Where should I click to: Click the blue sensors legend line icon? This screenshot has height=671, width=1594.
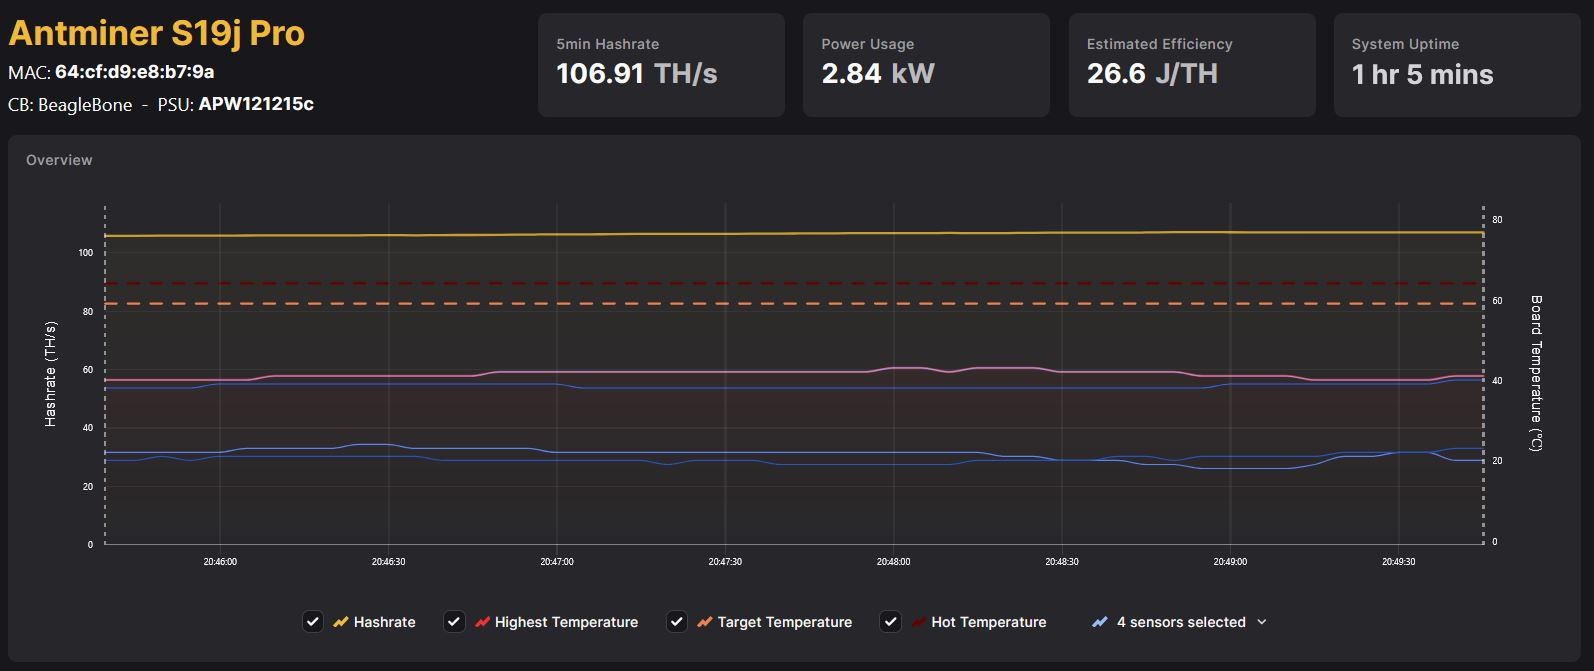1100,622
